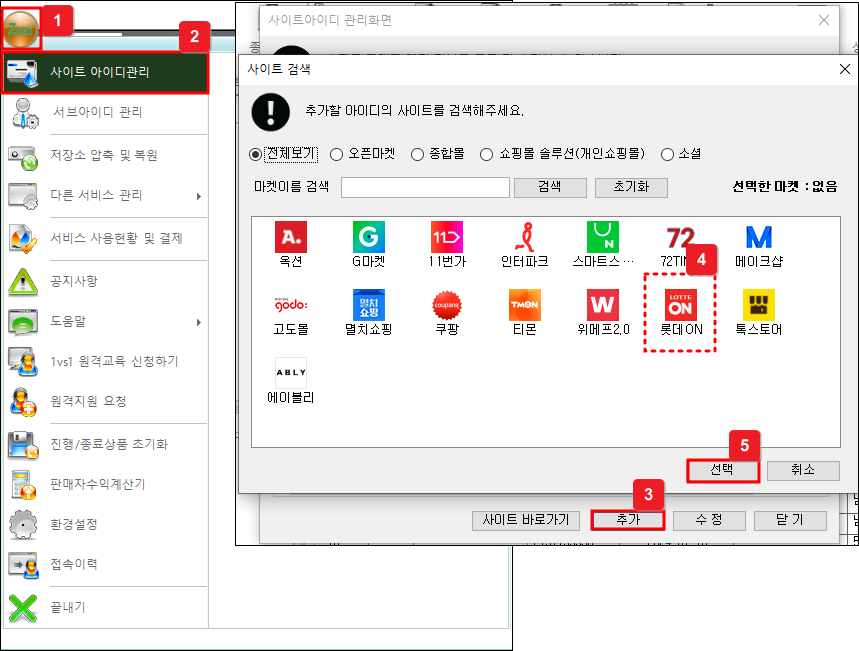Close the 사이트 검색 dialog
Viewport: 859px width, 651px height.
(845, 69)
